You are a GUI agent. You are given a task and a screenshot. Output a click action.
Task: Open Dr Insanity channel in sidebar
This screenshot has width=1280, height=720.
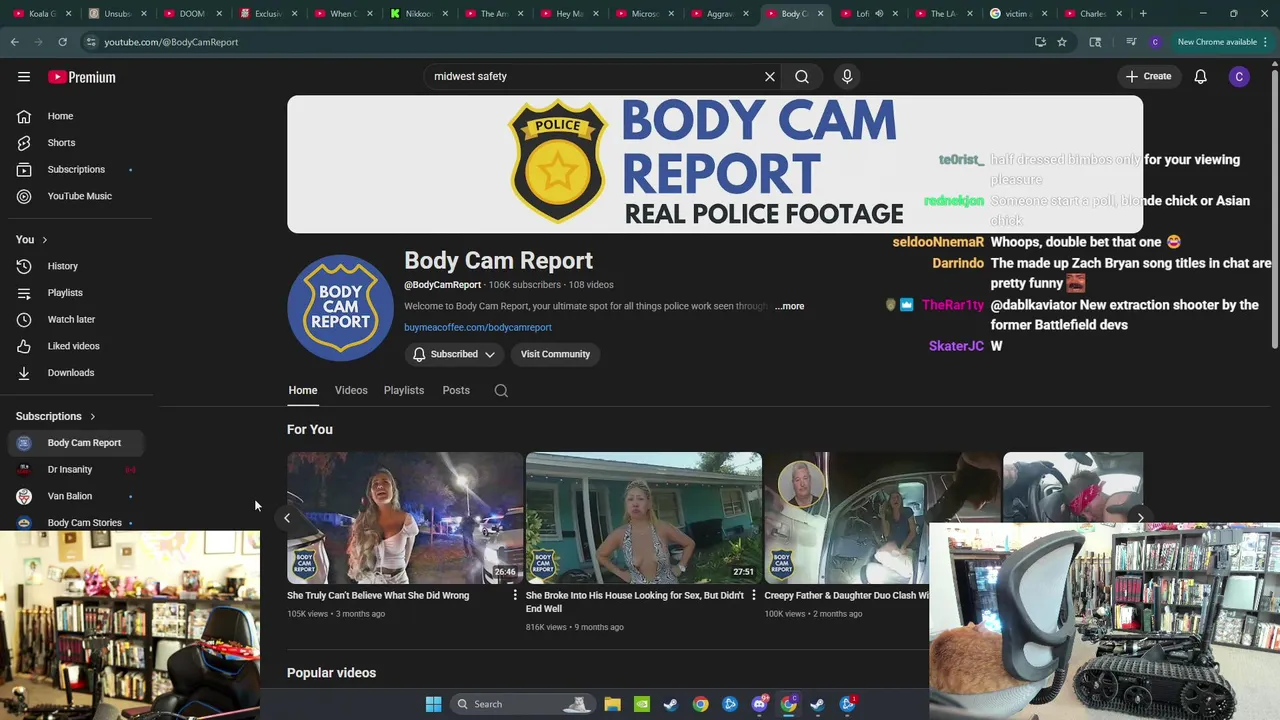coord(76,470)
